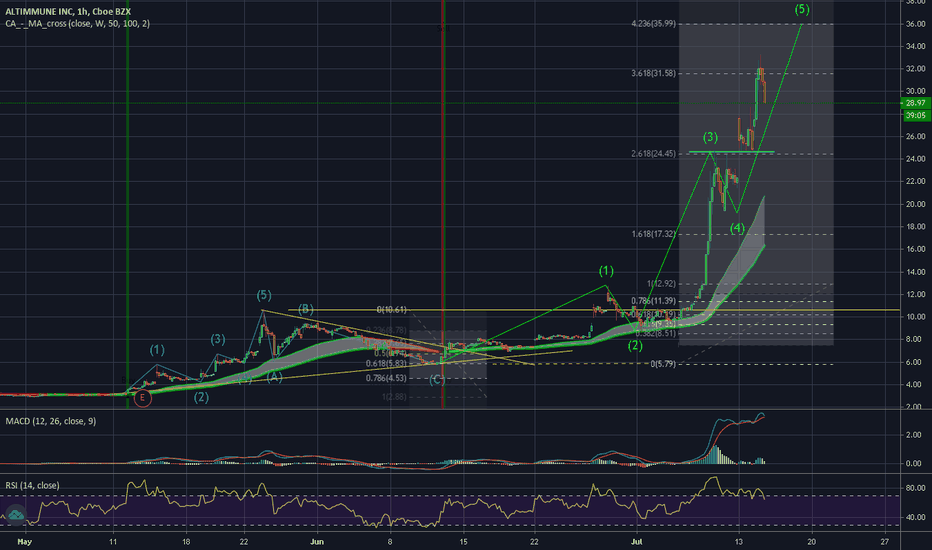Open the CA_-_MA_cross indicator legend

77,24
